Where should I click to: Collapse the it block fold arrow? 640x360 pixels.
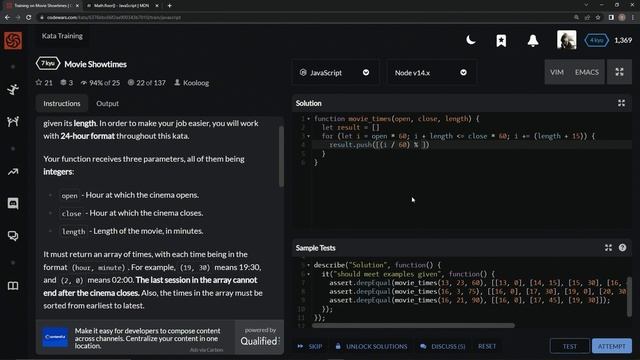pyautogui.click(x=309, y=274)
